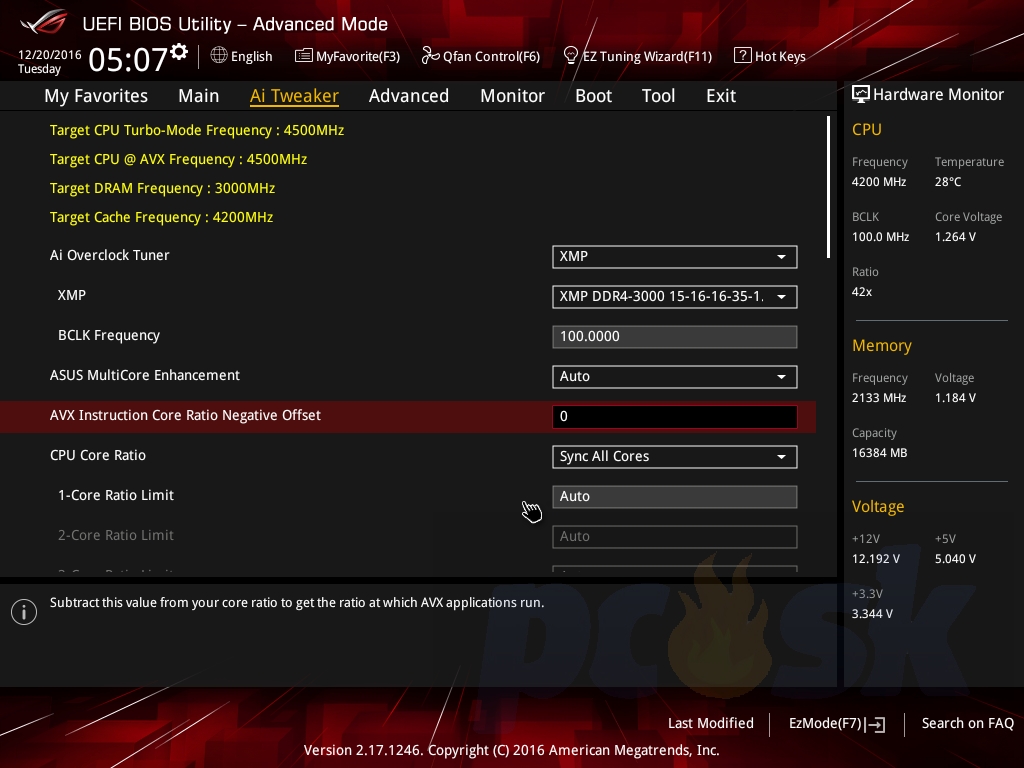This screenshot has width=1024, height=768.
Task: Click the 2-Core Ratio Limit field
Action: tap(675, 537)
